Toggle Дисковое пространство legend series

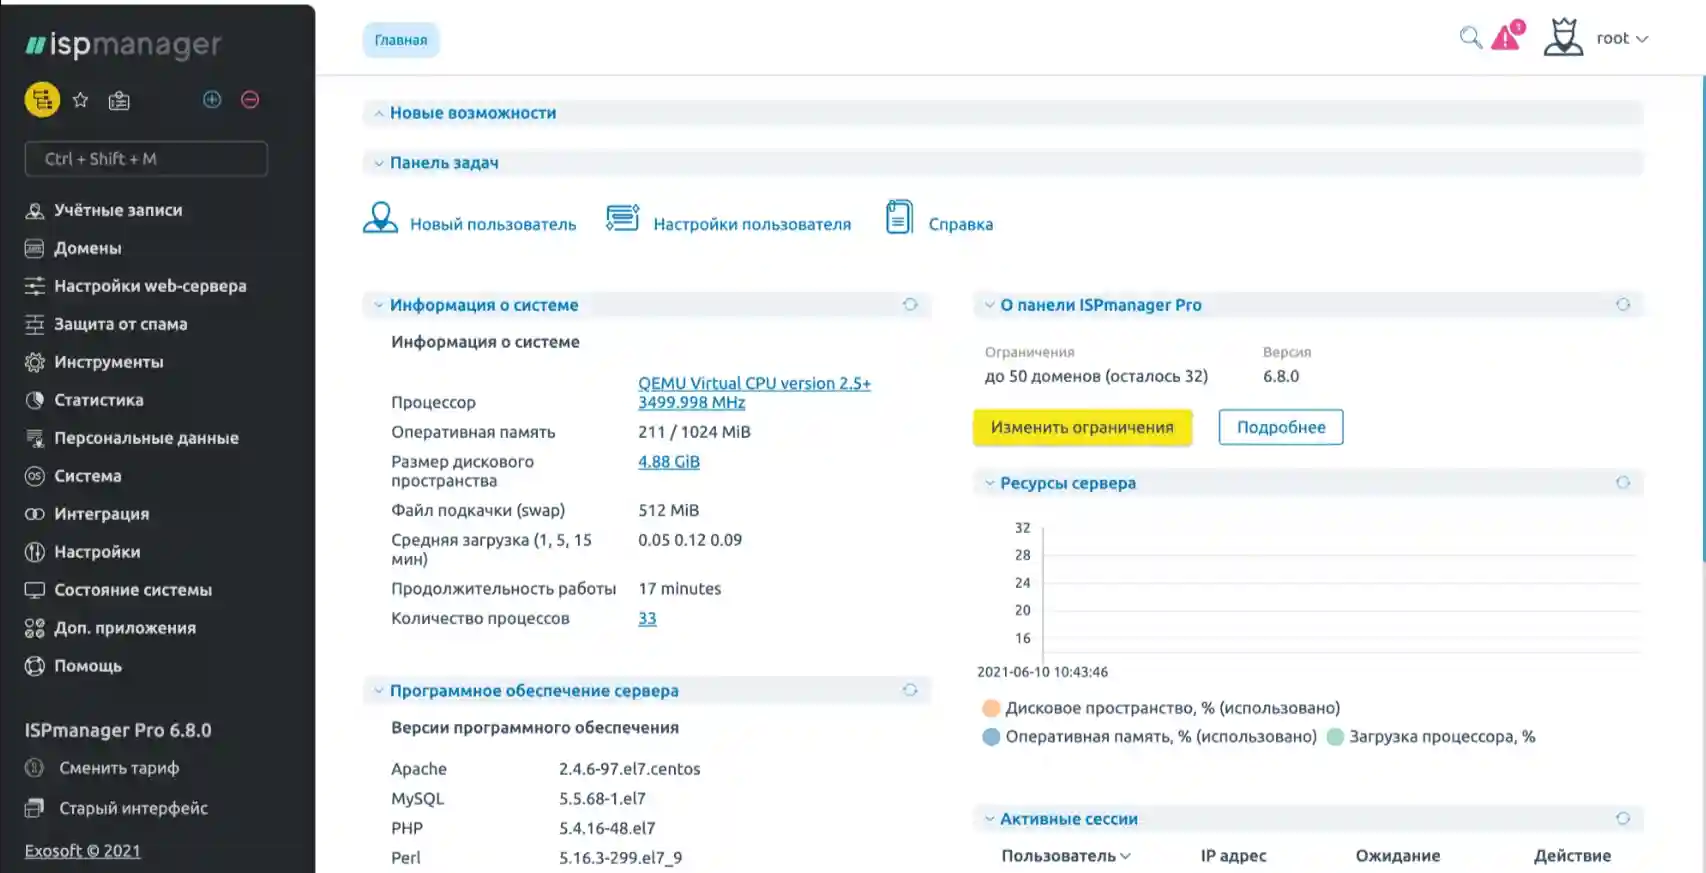pos(991,708)
